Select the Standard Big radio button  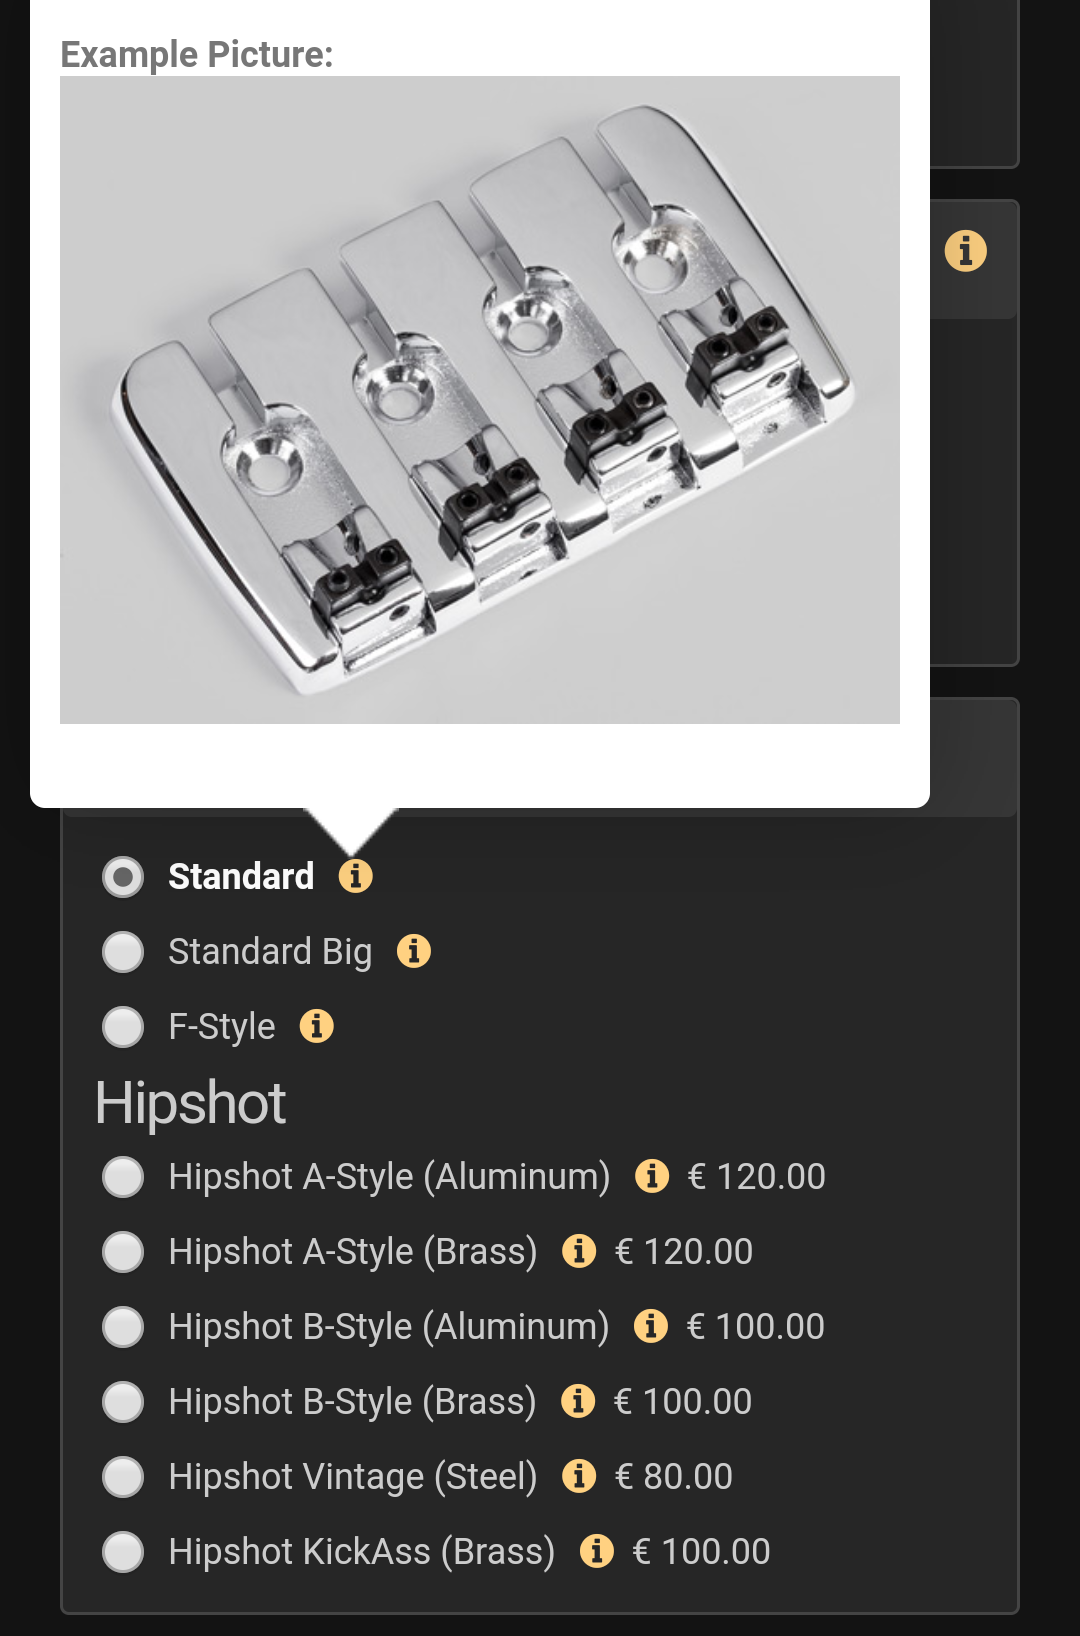[123, 952]
